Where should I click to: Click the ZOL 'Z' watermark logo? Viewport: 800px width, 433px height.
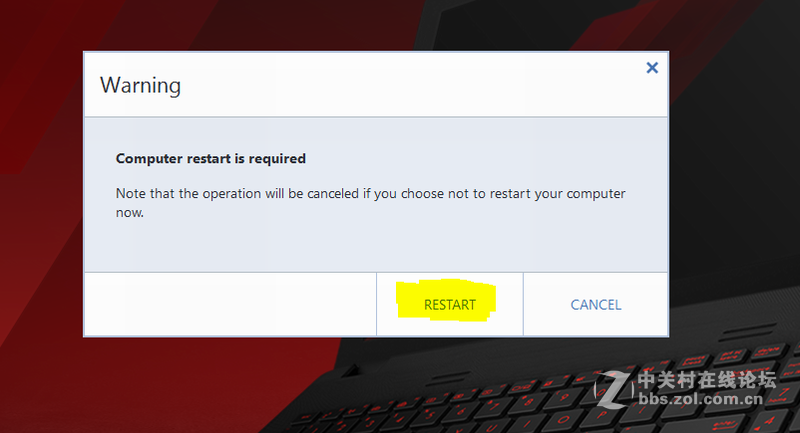614,390
